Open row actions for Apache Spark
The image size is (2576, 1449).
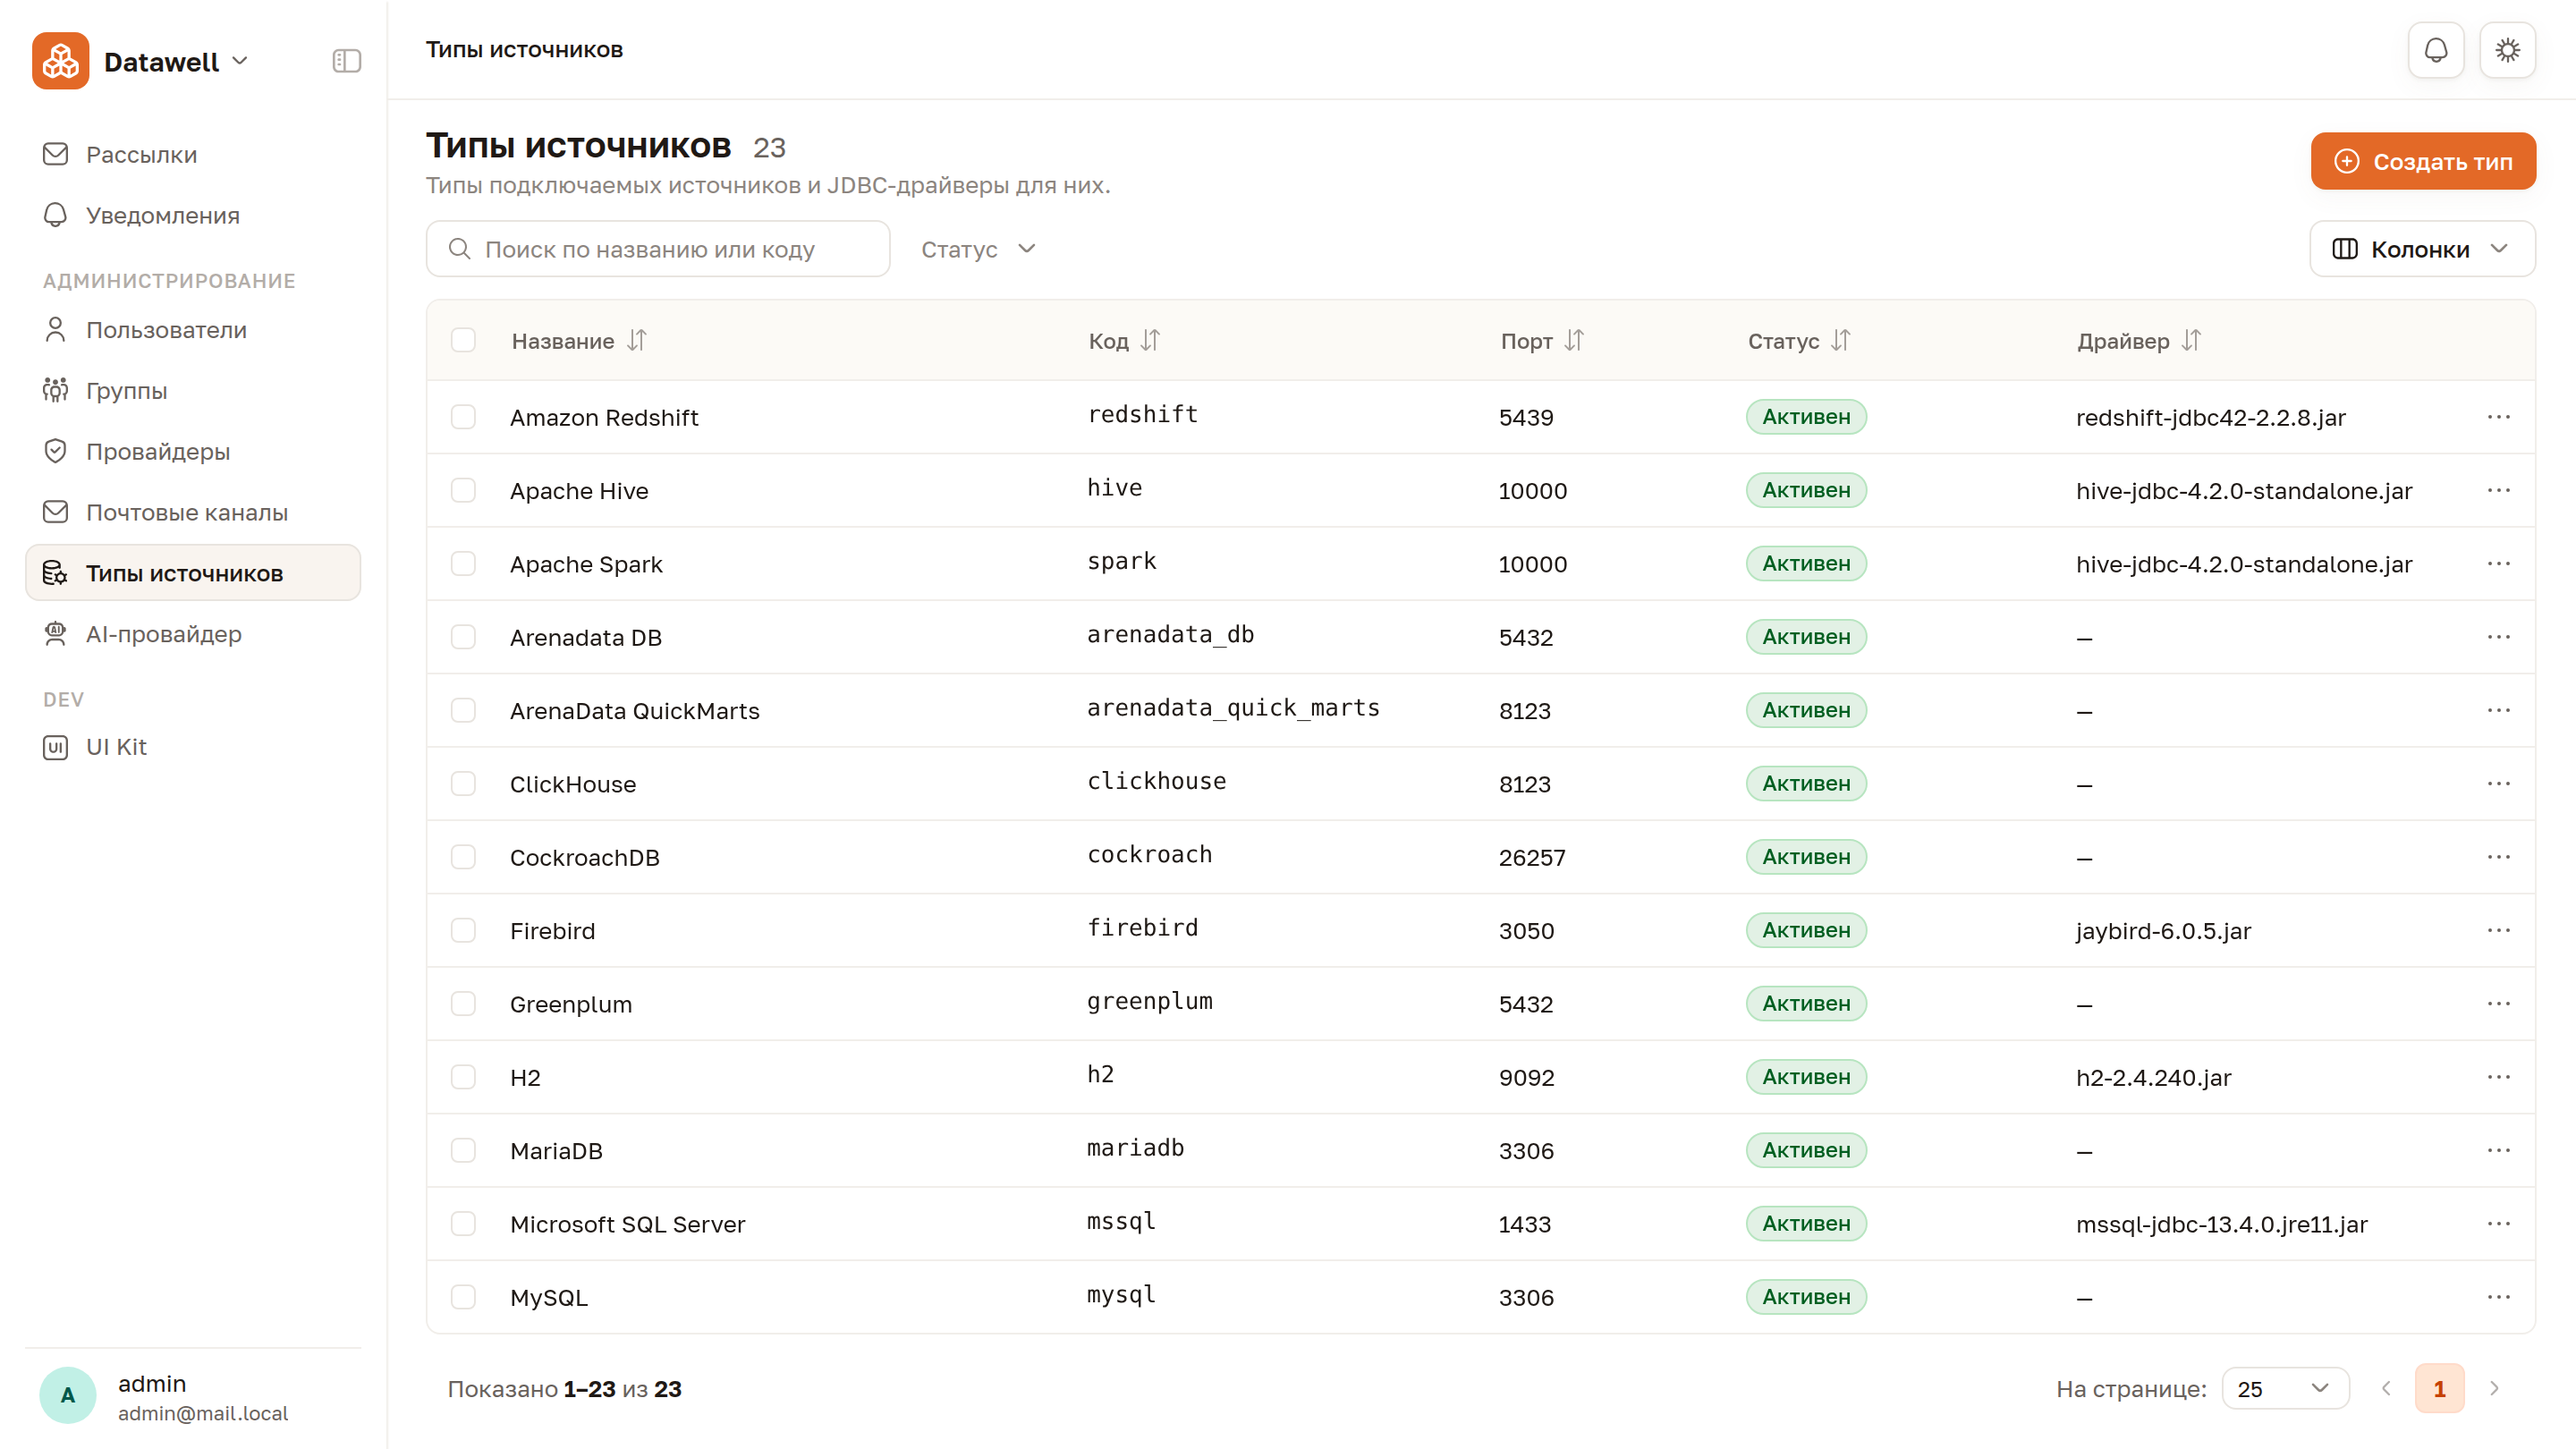coord(2498,564)
